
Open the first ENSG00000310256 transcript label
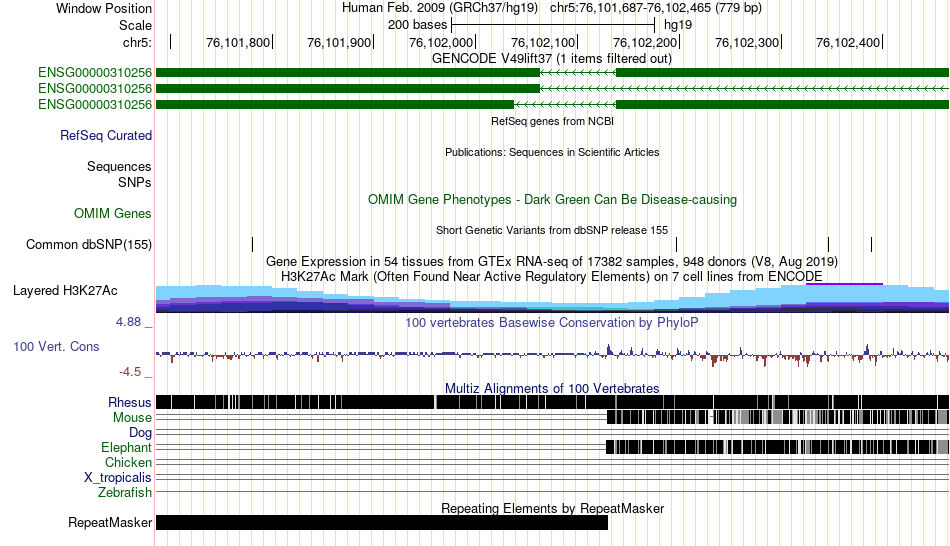pyautogui.click(x=95, y=73)
